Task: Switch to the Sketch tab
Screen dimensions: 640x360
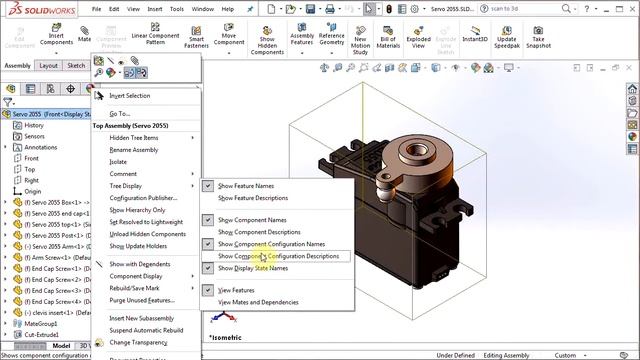Action: (76, 65)
